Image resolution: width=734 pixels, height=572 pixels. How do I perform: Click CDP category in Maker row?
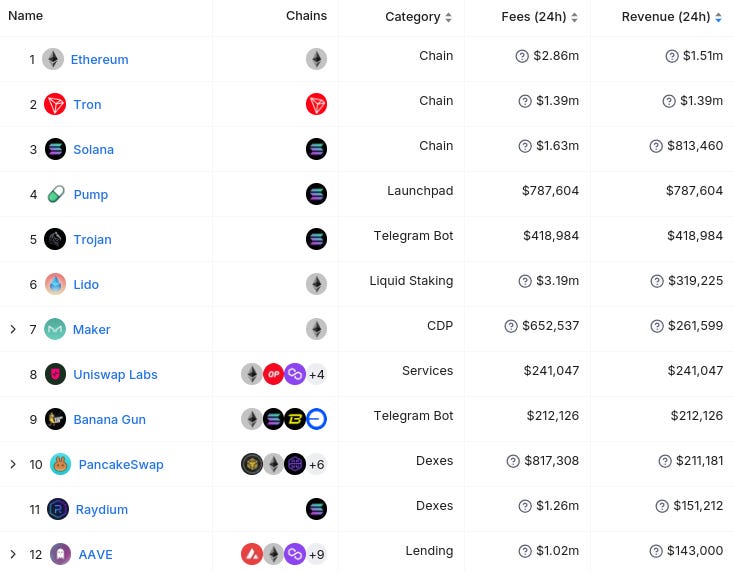click(x=440, y=325)
